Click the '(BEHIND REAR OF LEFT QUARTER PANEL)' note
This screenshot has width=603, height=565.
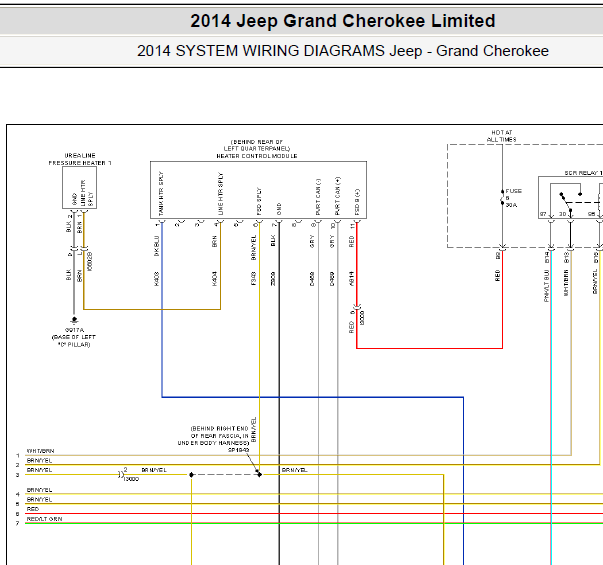(257, 145)
